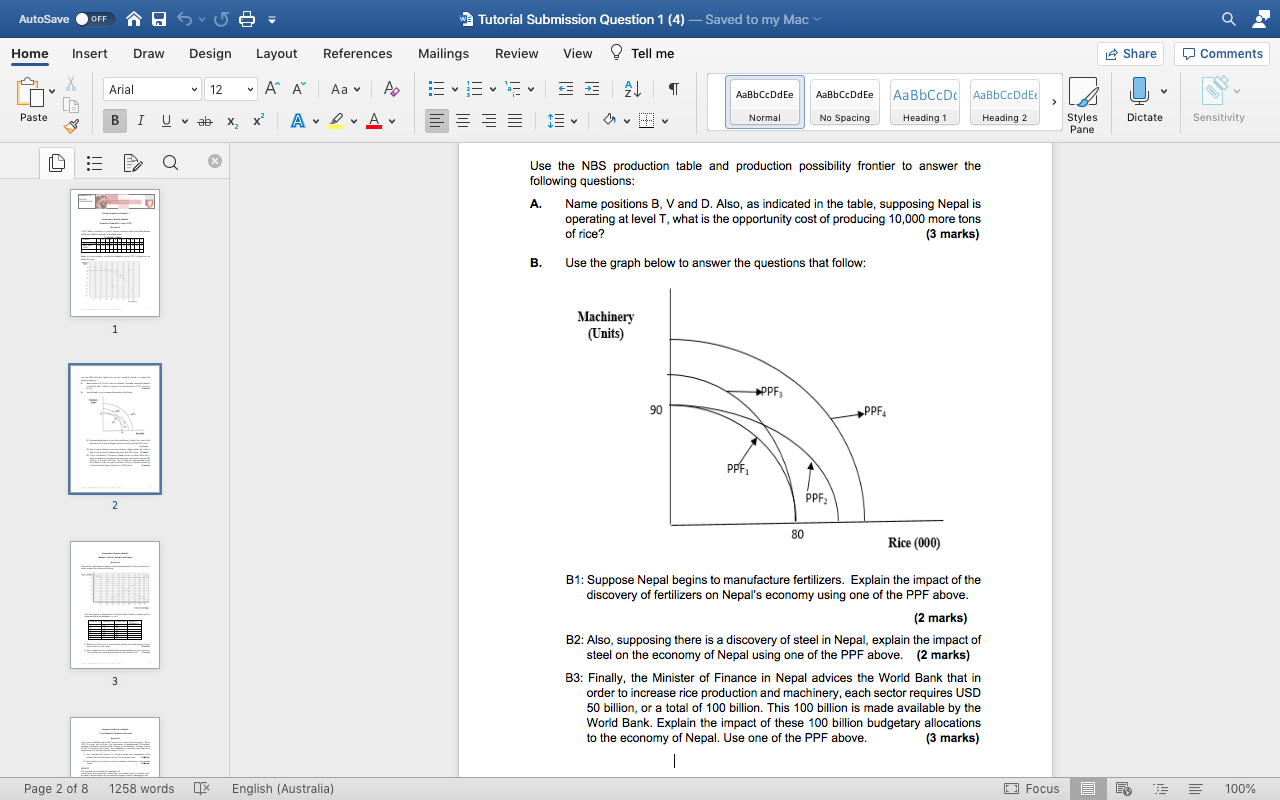This screenshot has height=800, width=1280.
Task: Apply the Heading 1 style
Action: (x=925, y=103)
